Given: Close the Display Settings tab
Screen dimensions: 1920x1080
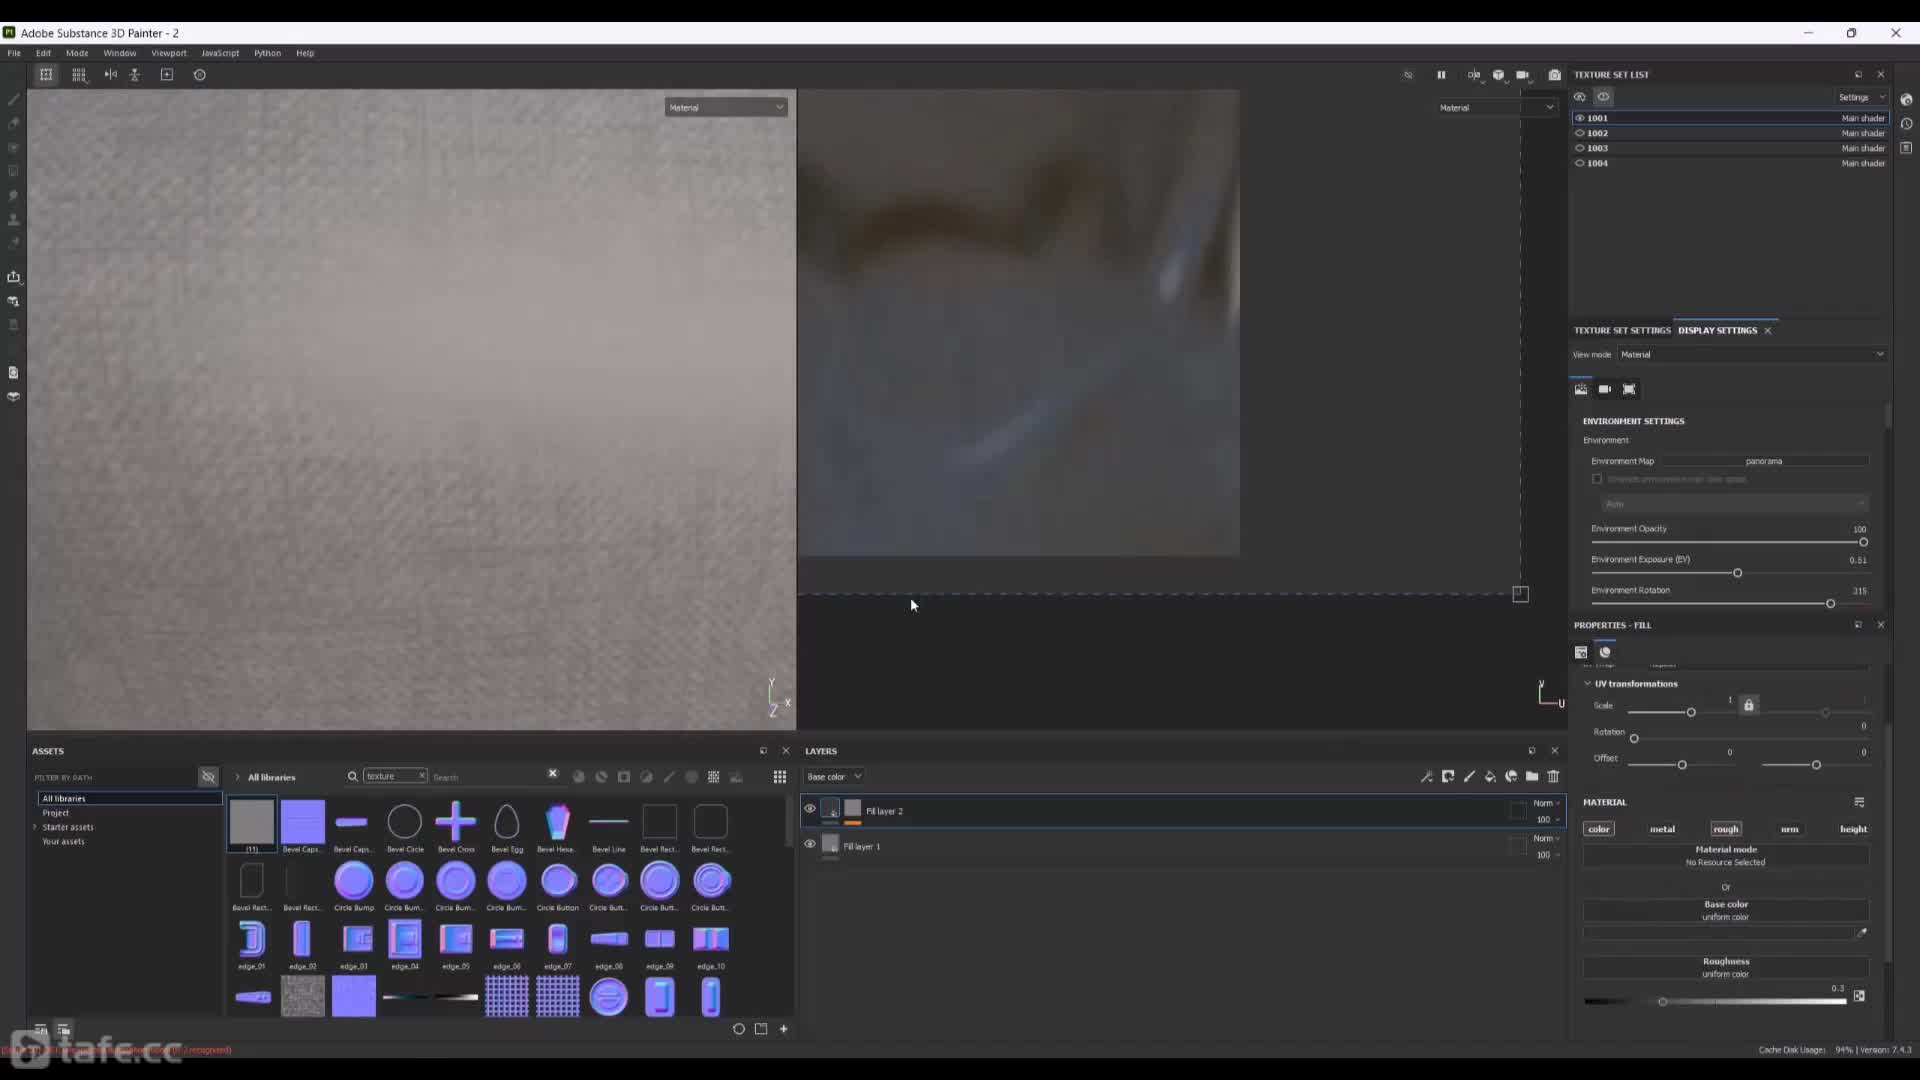Looking at the screenshot, I should 1768,331.
